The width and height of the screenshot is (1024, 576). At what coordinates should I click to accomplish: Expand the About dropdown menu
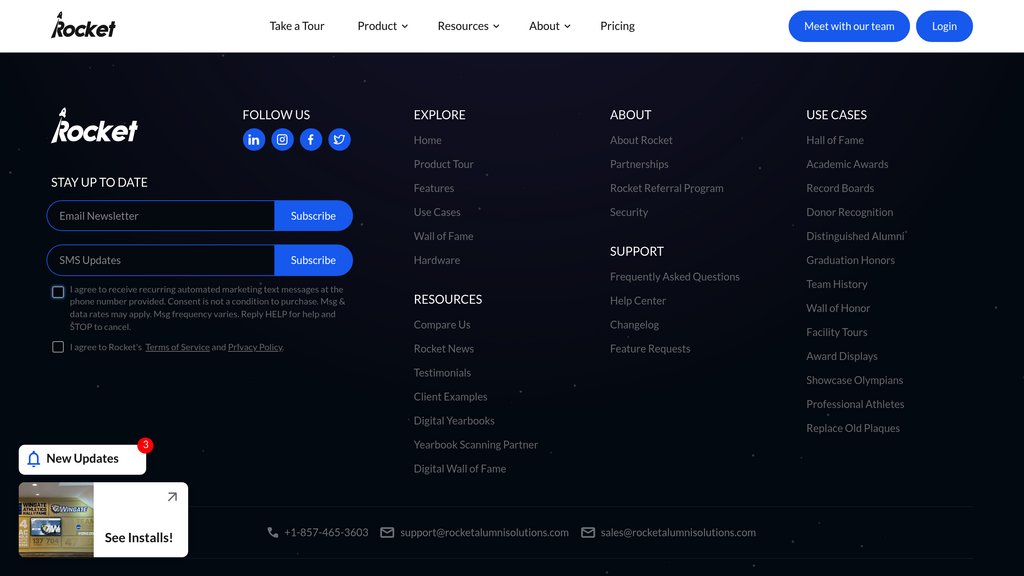tap(549, 26)
